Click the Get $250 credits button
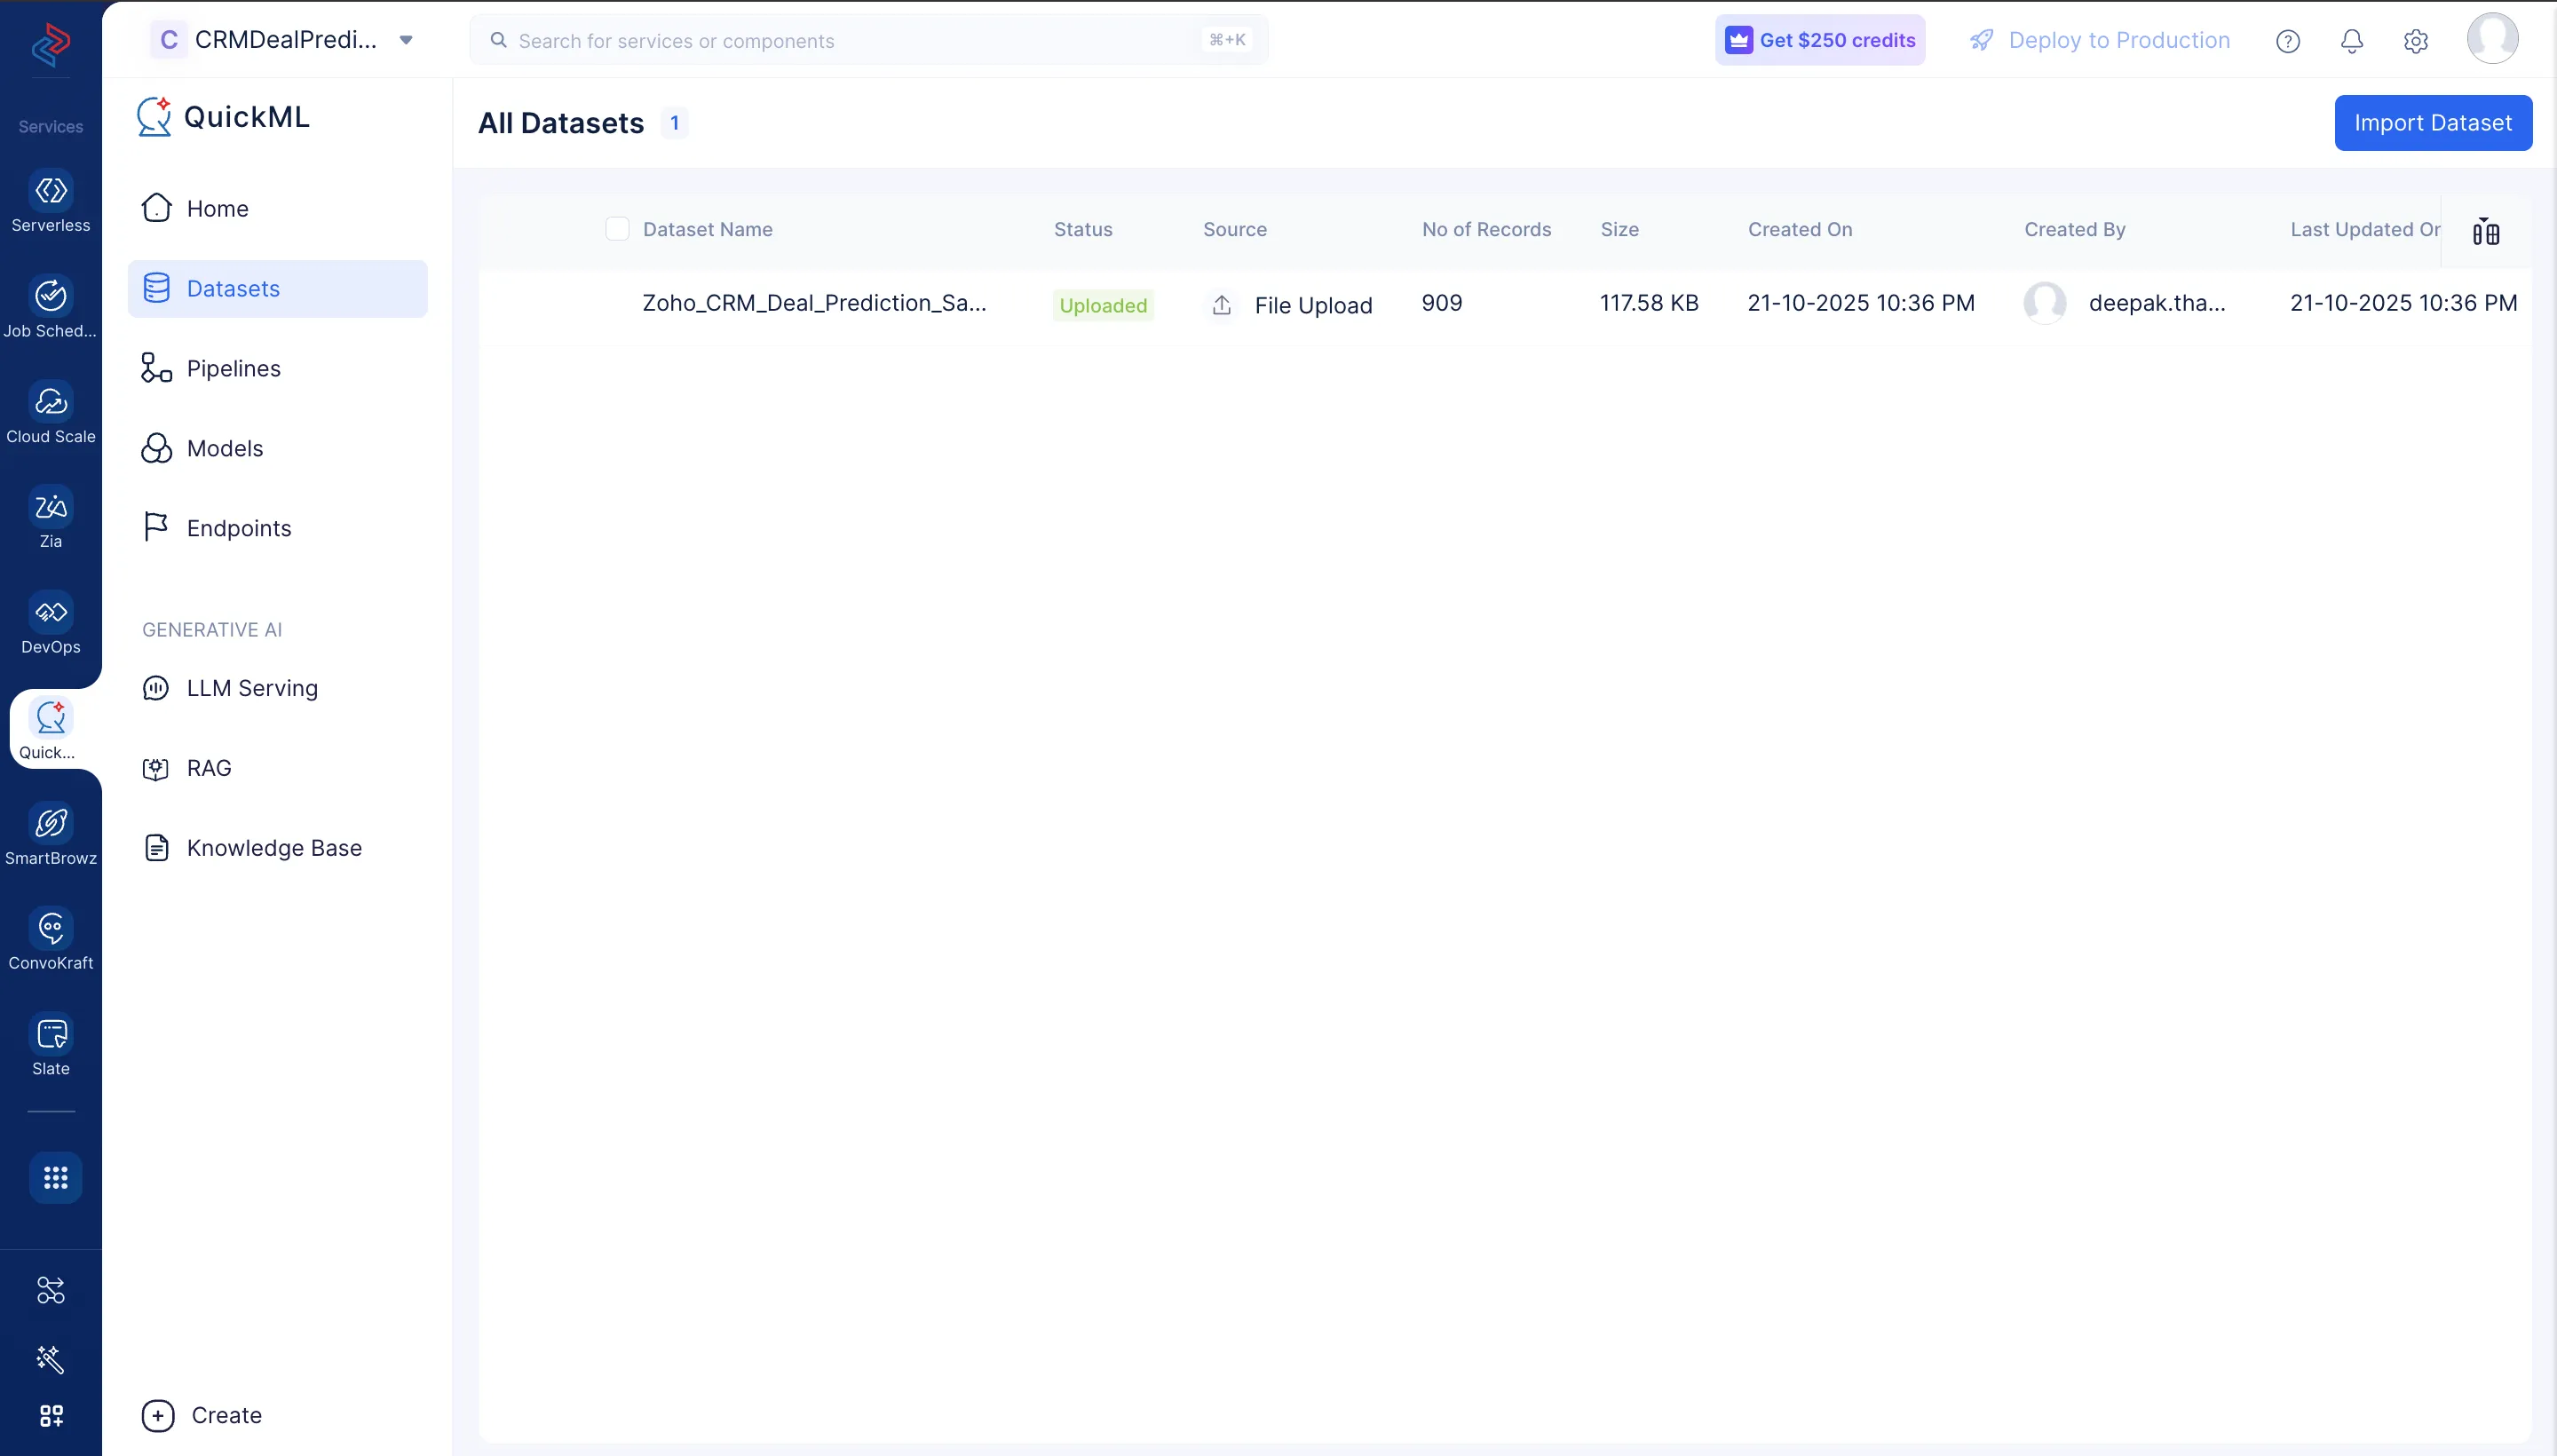This screenshot has height=1456, width=2557. (x=1819, y=40)
